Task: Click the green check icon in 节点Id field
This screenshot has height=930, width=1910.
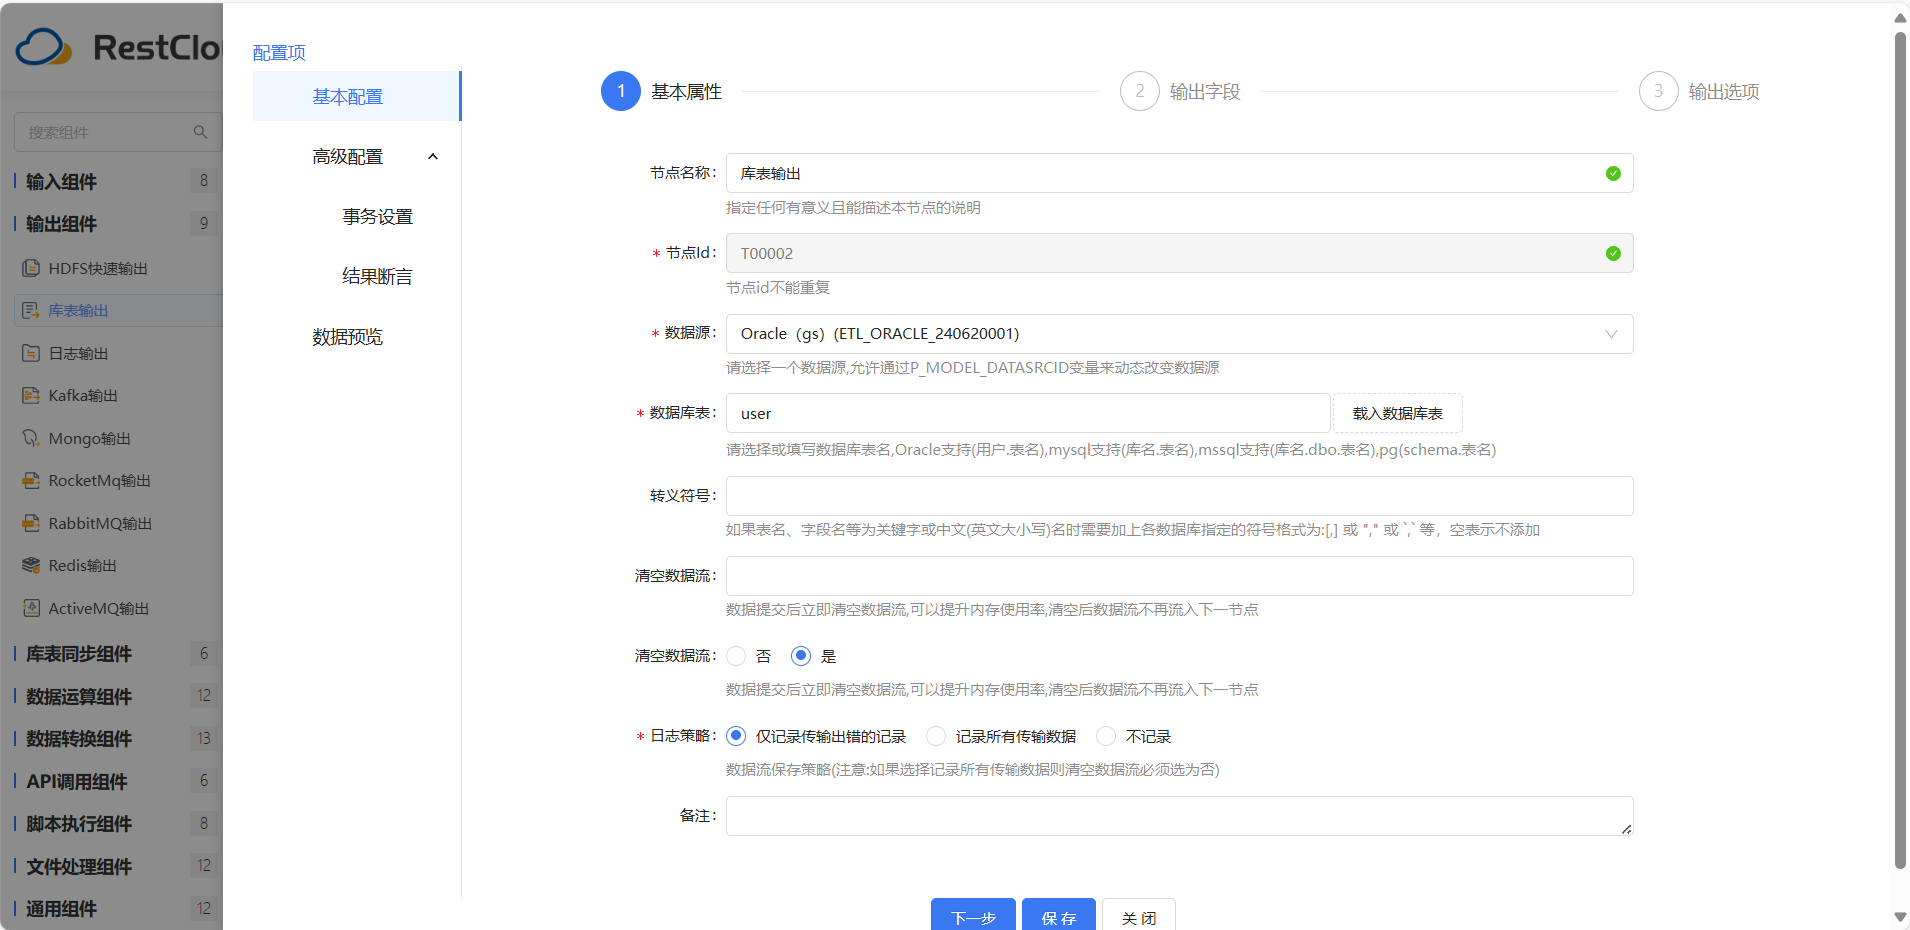Action: [1613, 253]
